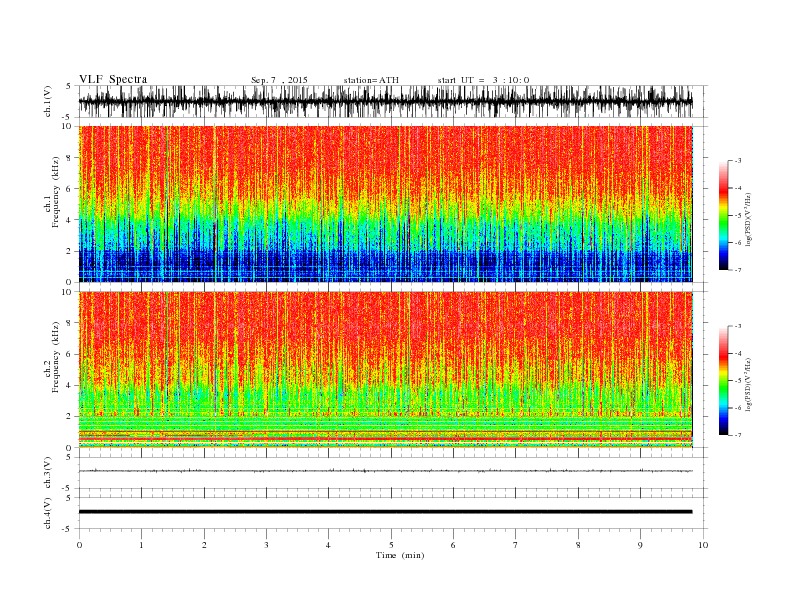The image size is (792, 612).
Task: Click the ch.1 colorbar "log(PSD)(V²/Hz)" label
Action: pos(748,218)
